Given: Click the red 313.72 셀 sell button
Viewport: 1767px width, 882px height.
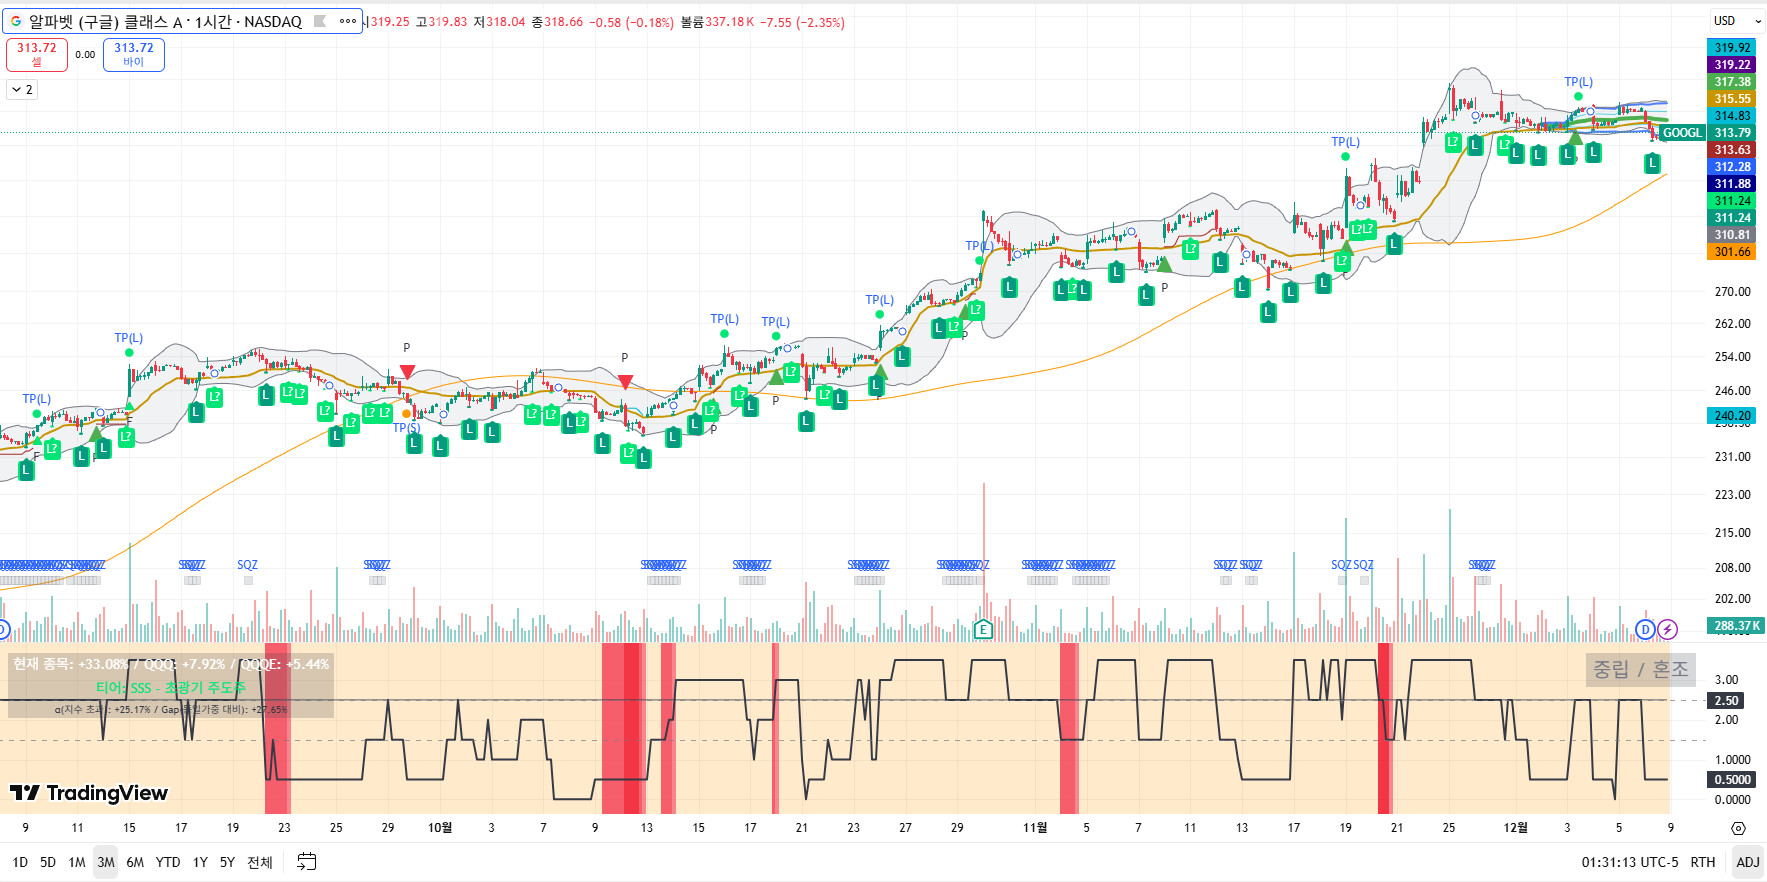Looking at the screenshot, I should (37, 54).
